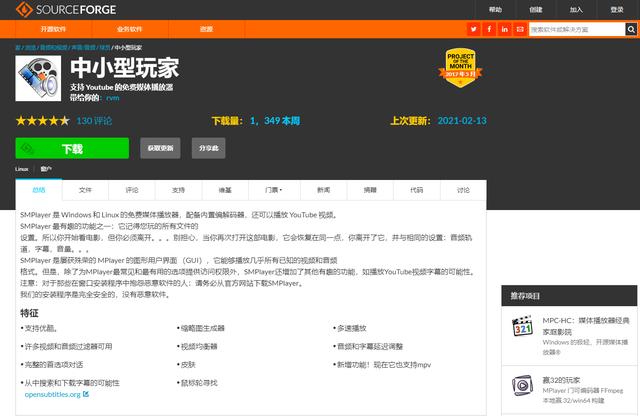The height and width of the screenshot is (416, 640).
Task: Click the 加入 link in header
Action: click(x=576, y=9)
